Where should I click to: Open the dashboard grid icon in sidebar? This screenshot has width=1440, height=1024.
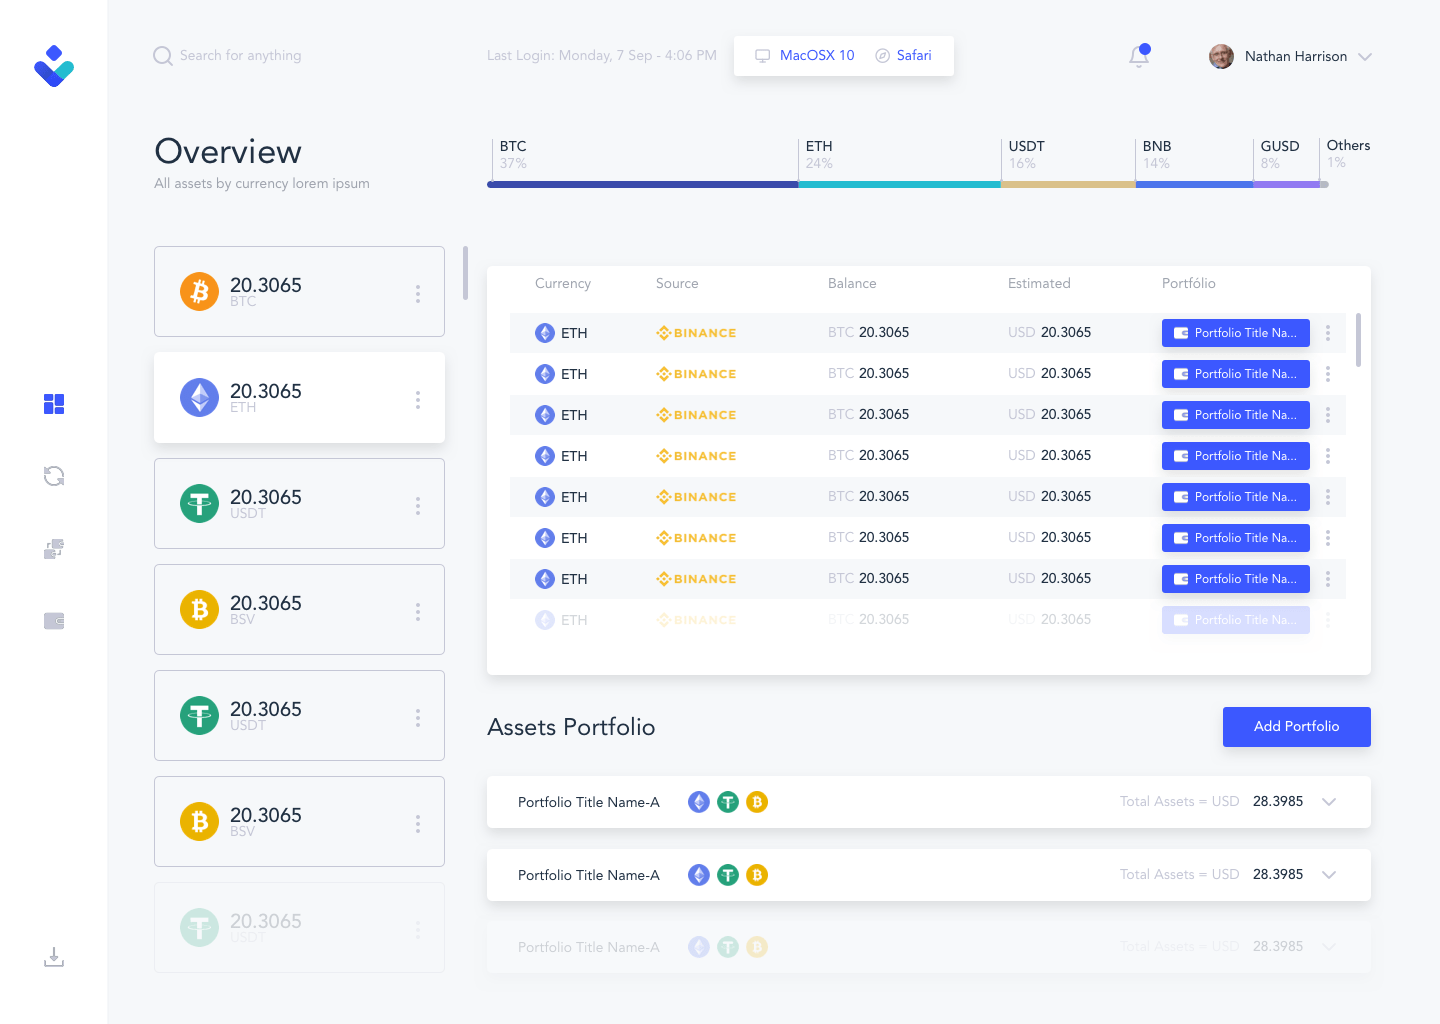tap(54, 404)
